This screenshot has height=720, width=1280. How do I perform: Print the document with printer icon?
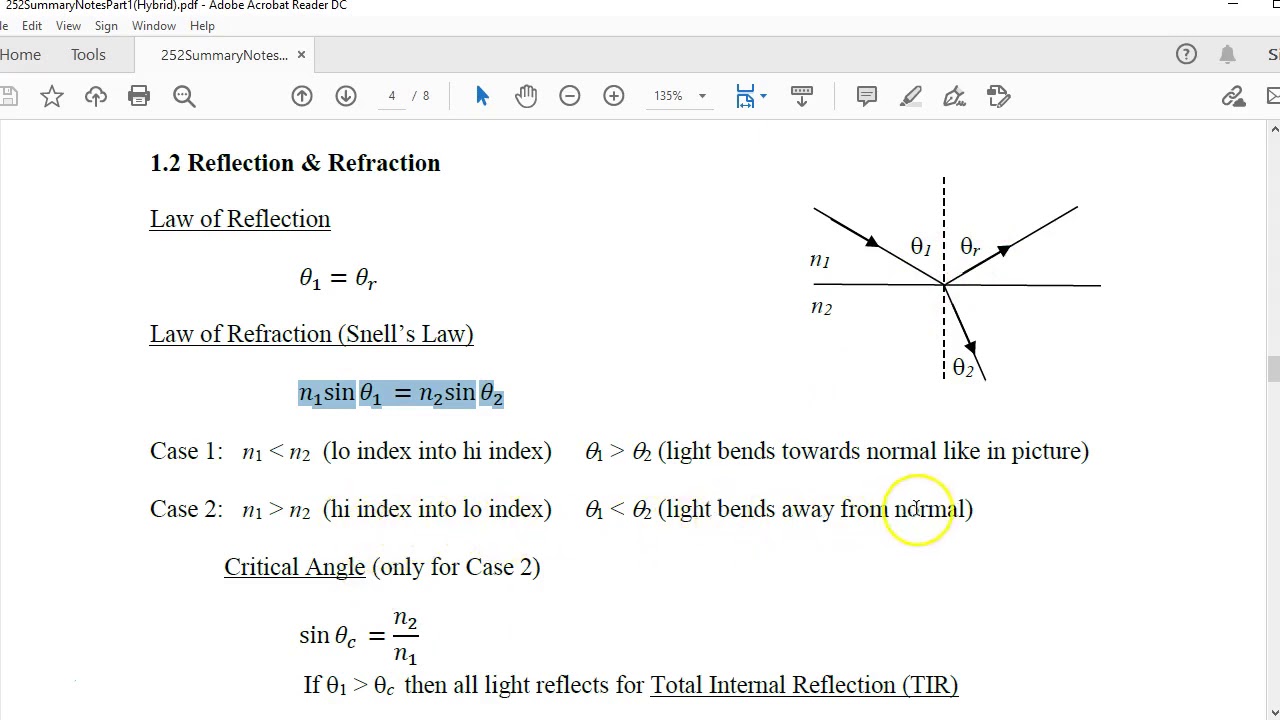pos(139,96)
